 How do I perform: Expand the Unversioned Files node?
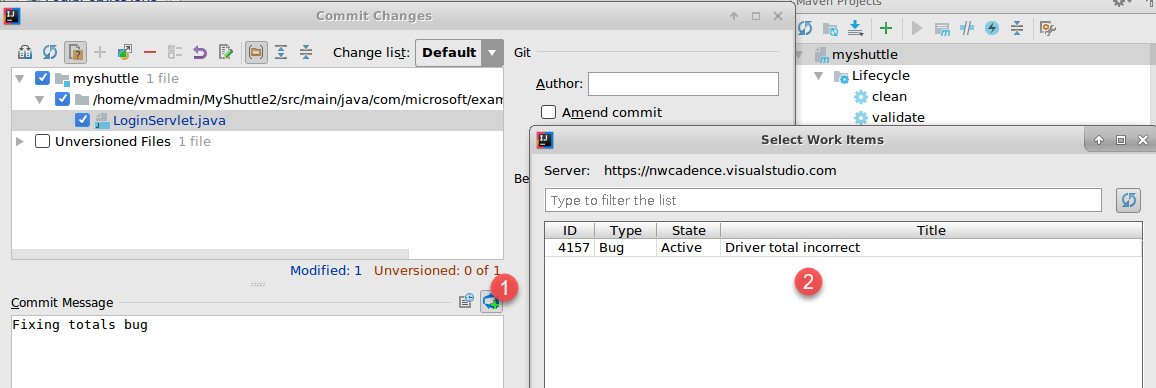(x=20, y=141)
